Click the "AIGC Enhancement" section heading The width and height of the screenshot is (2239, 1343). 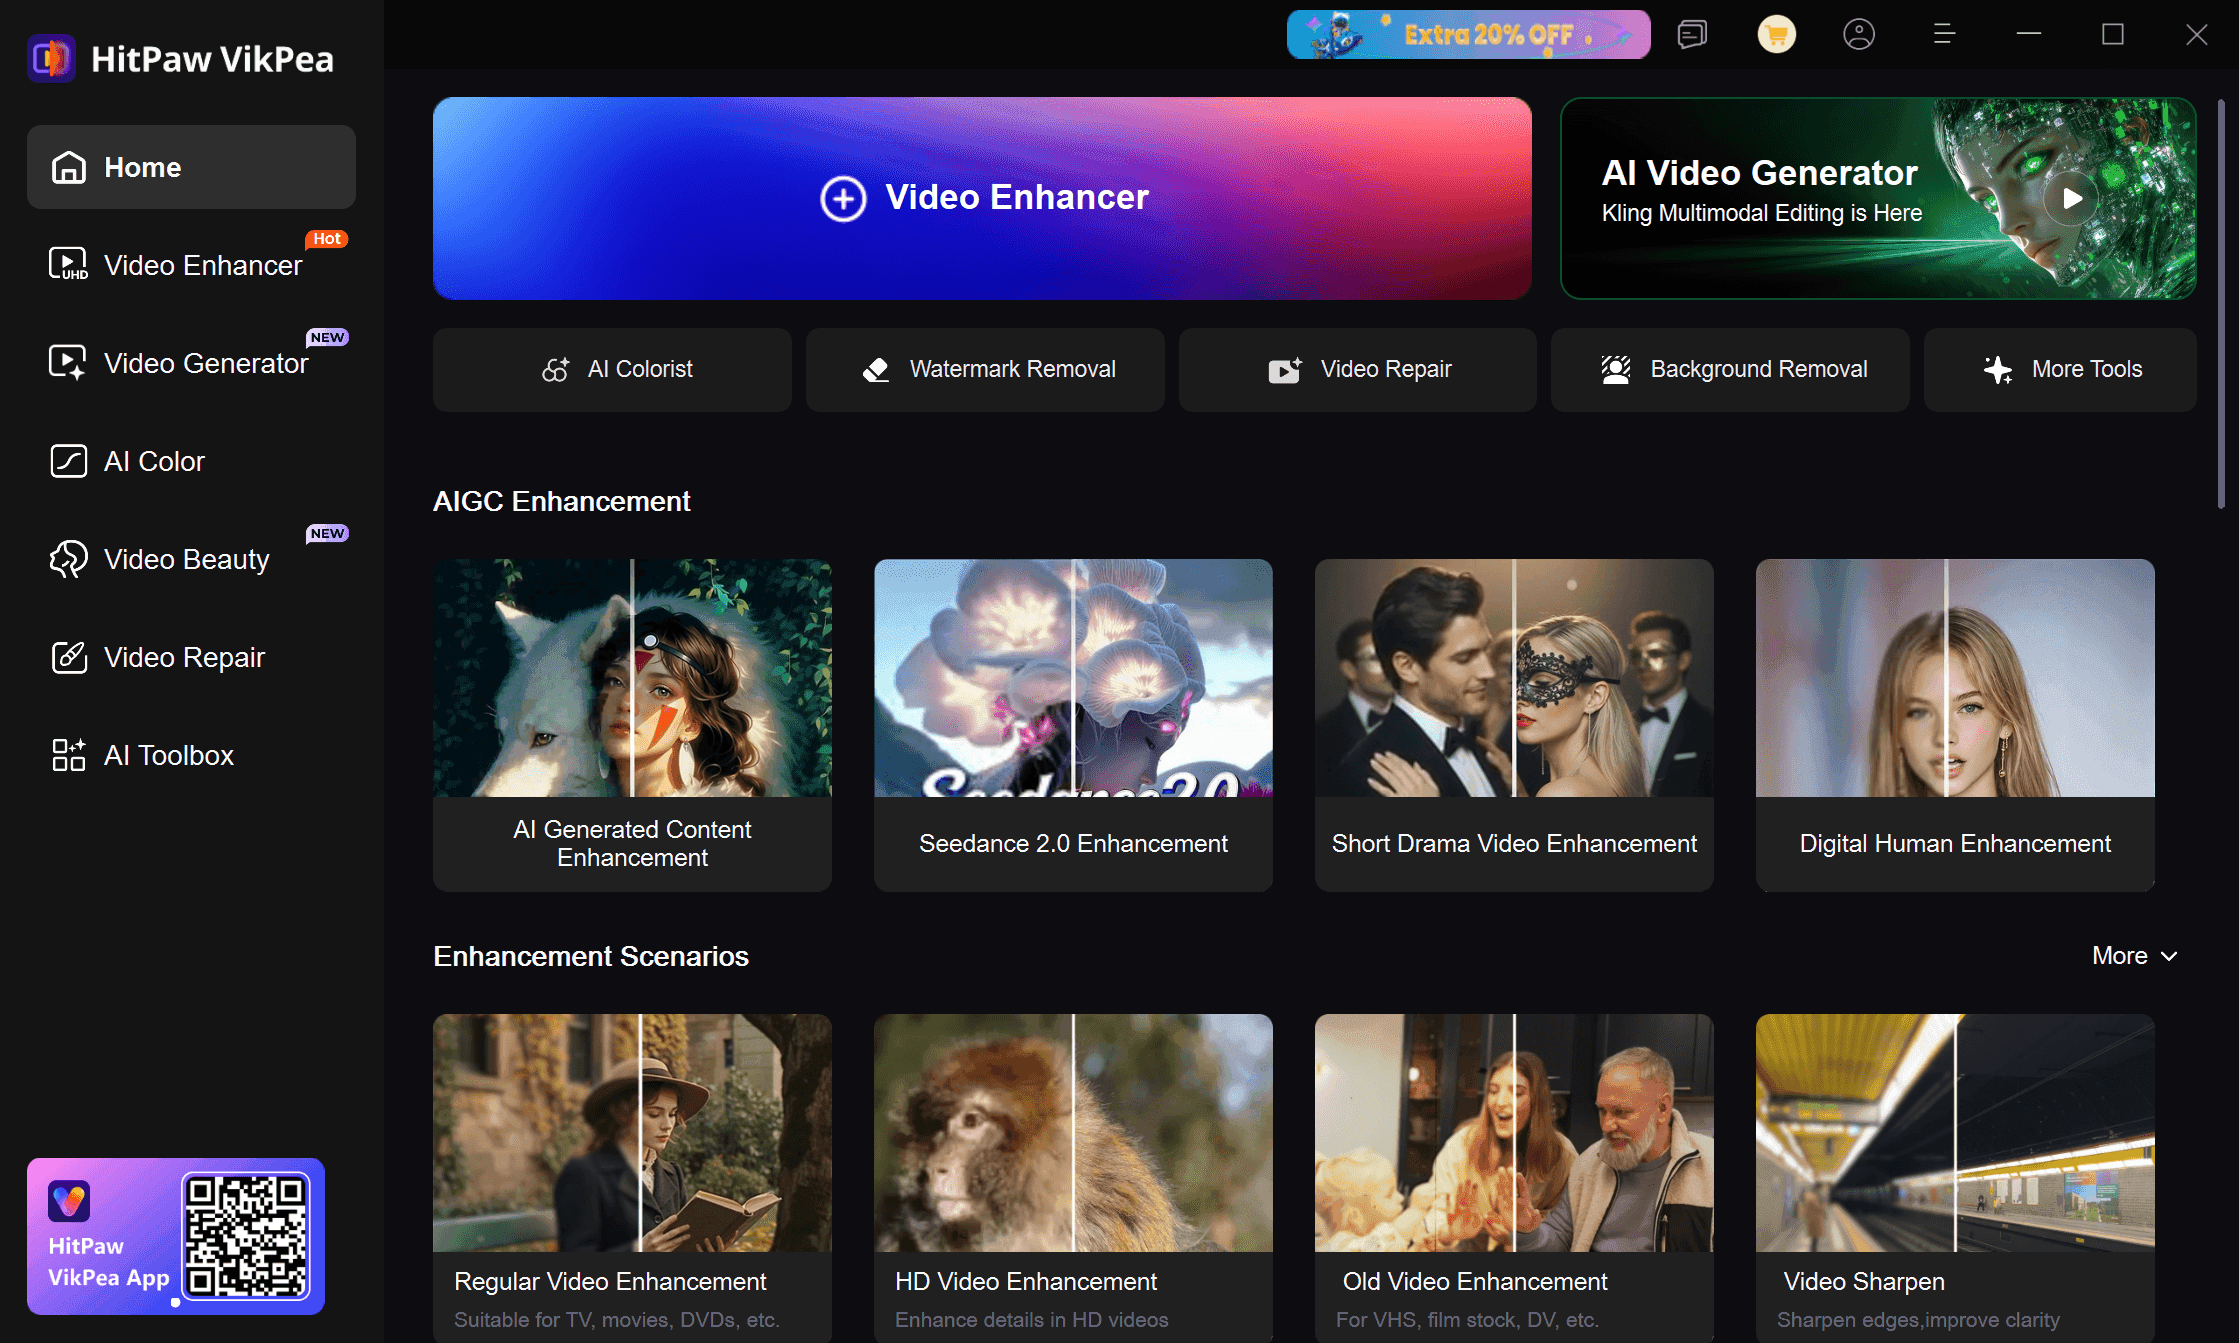point(561,501)
